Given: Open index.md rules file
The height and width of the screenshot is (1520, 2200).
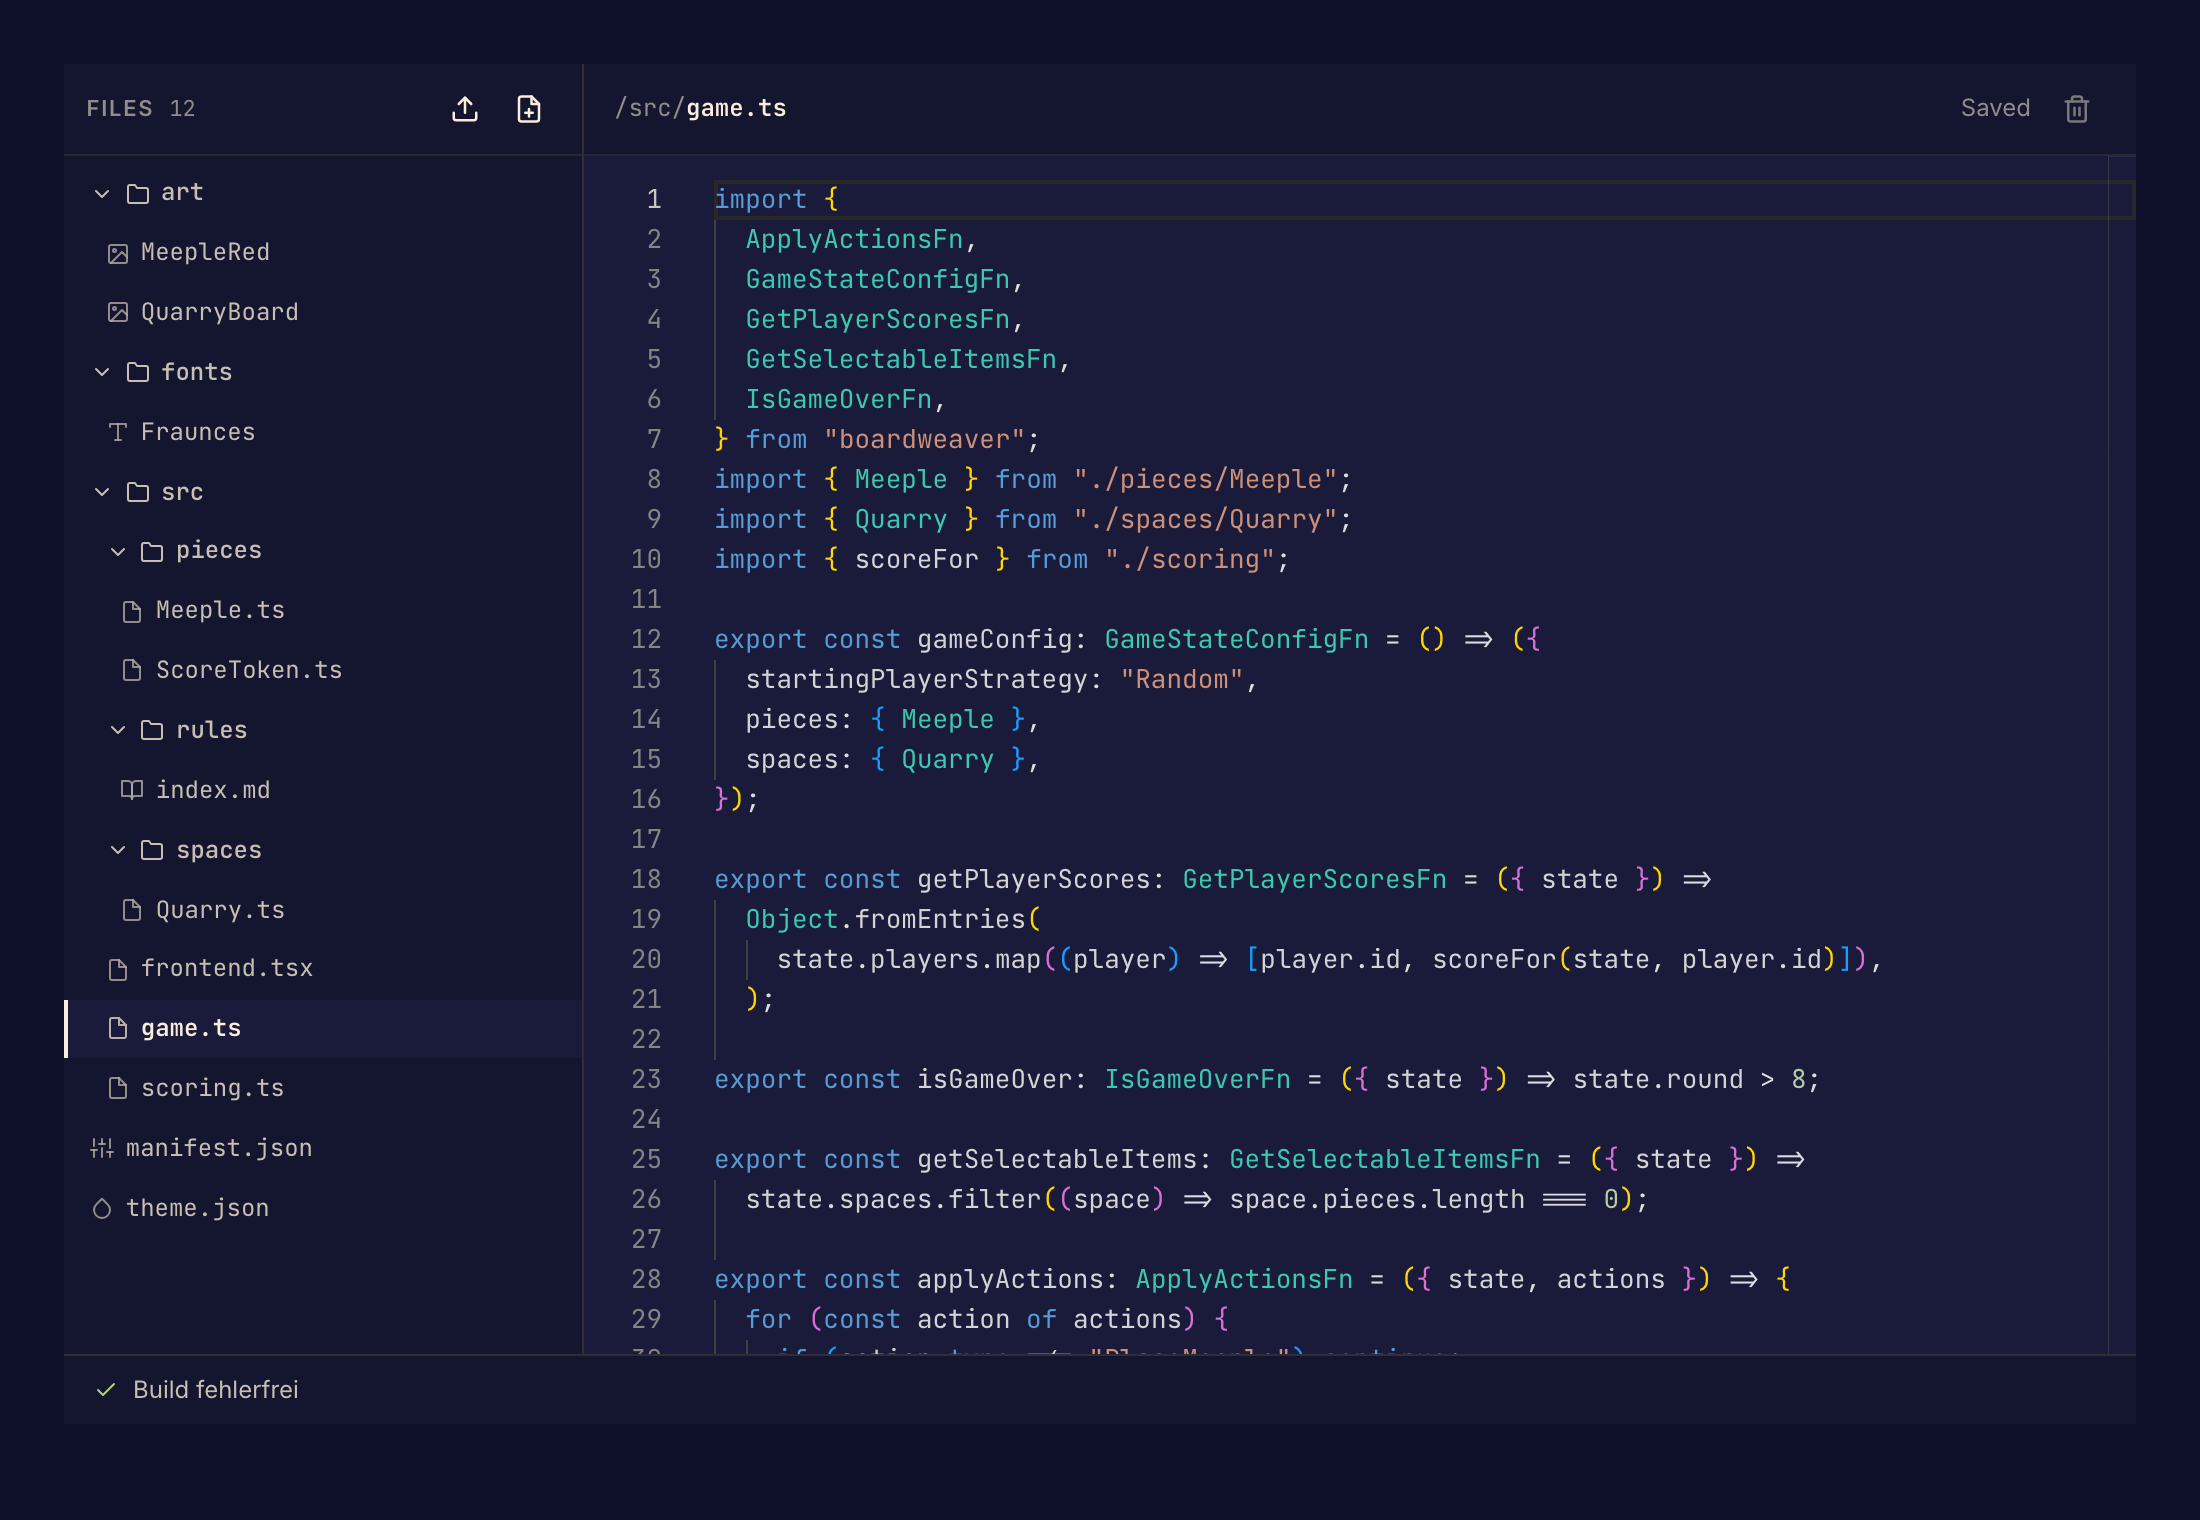Looking at the screenshot, I should point(324,790).
